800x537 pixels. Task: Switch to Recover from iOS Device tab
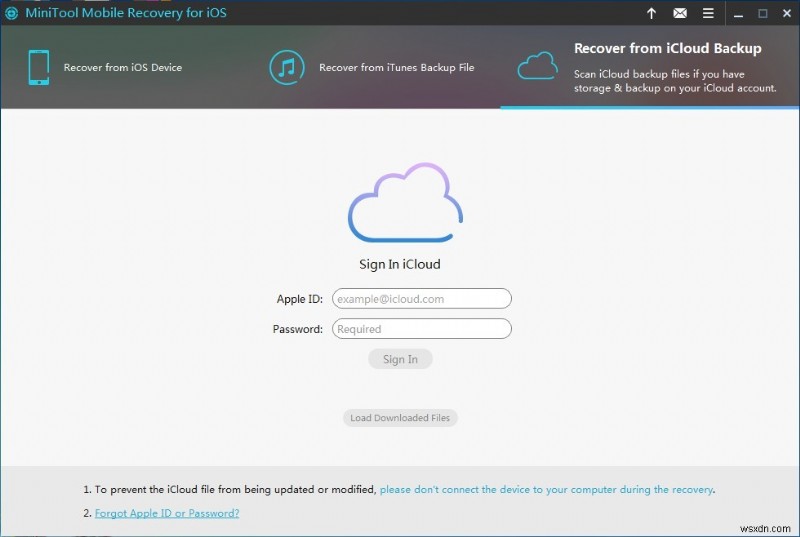pos(122,68)
